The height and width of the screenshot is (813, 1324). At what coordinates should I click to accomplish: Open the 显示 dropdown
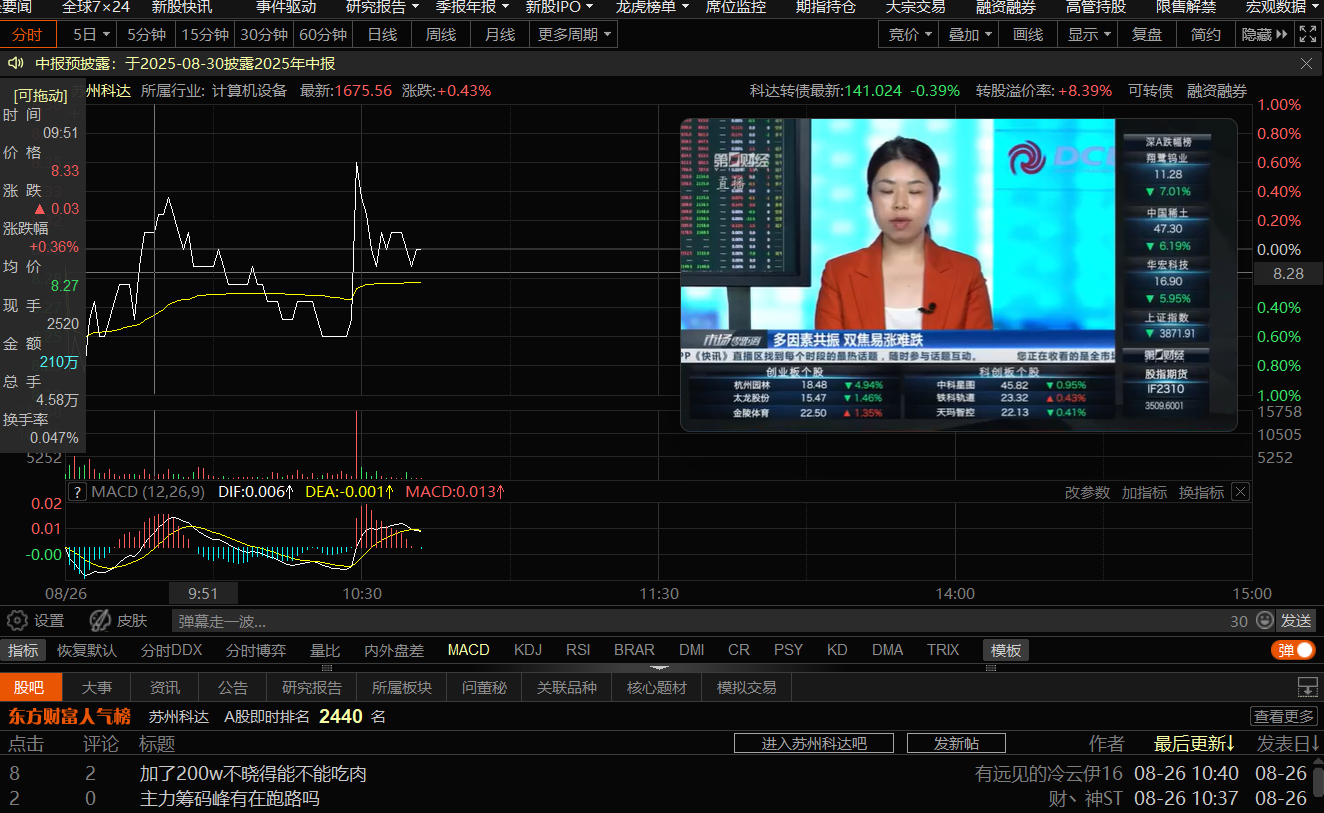[x=1089, y=34]
